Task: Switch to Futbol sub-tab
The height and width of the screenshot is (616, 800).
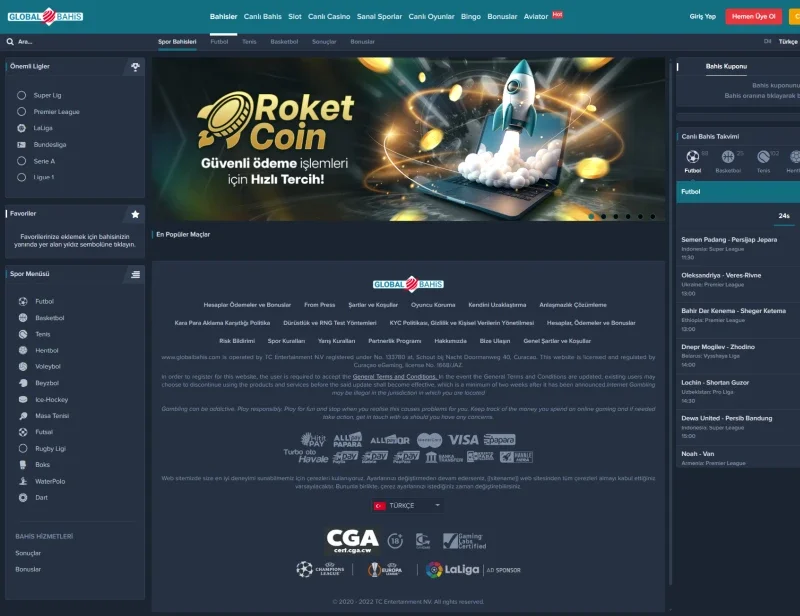Action: (x=219, y=42)
